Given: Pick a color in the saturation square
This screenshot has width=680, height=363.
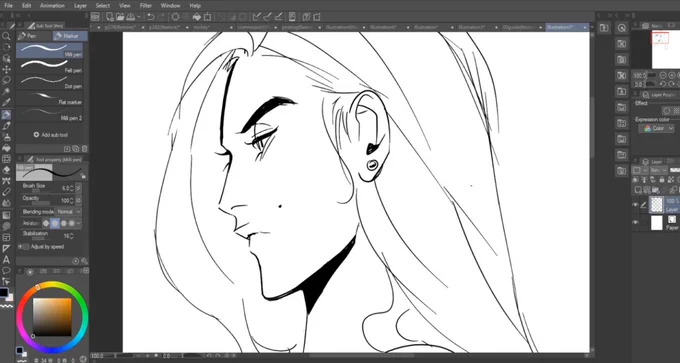Looking at the screenshot, I should click(52, 317).
